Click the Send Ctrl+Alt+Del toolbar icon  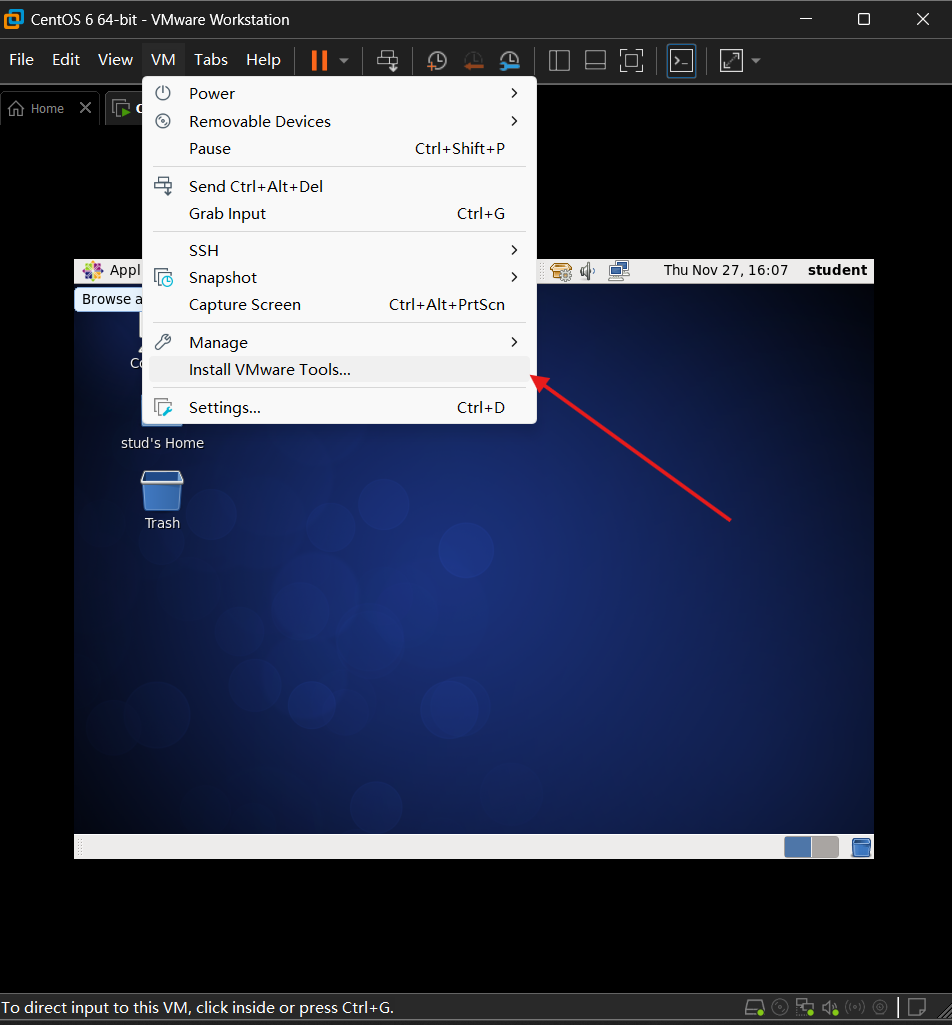(x=388, y=60)
